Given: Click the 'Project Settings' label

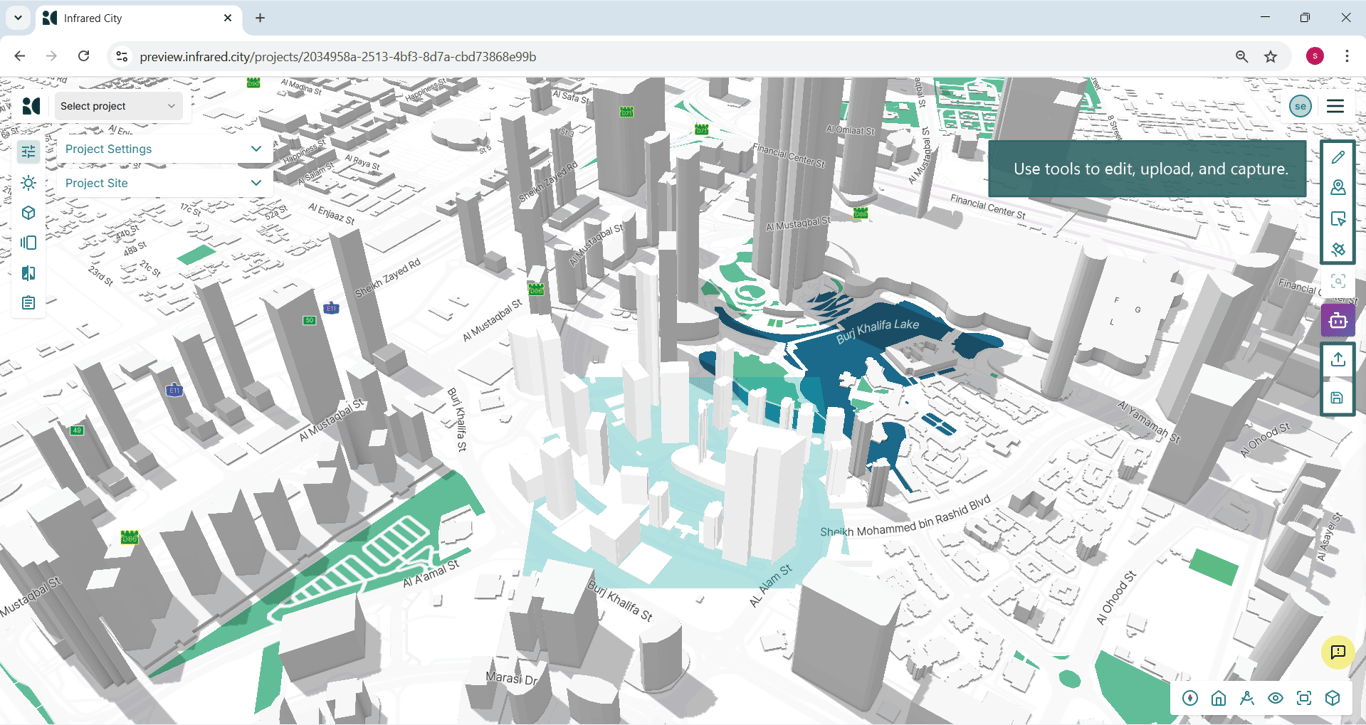Looking at the screenshot, I should pyautogui.click(x=108, y=149).
